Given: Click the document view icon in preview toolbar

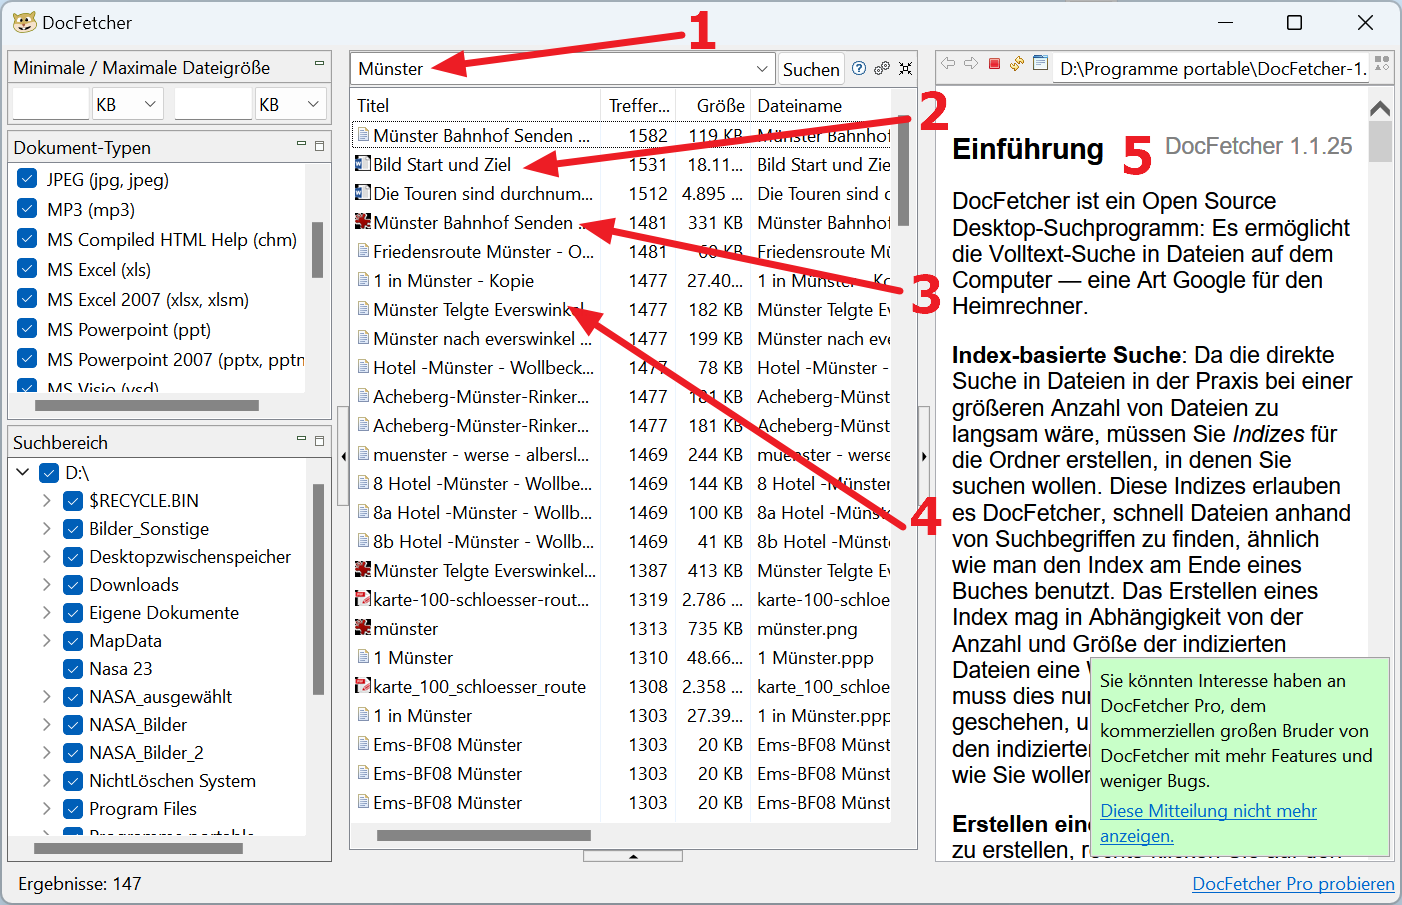Looking at the screenshot, I should tap(1040, 64).
